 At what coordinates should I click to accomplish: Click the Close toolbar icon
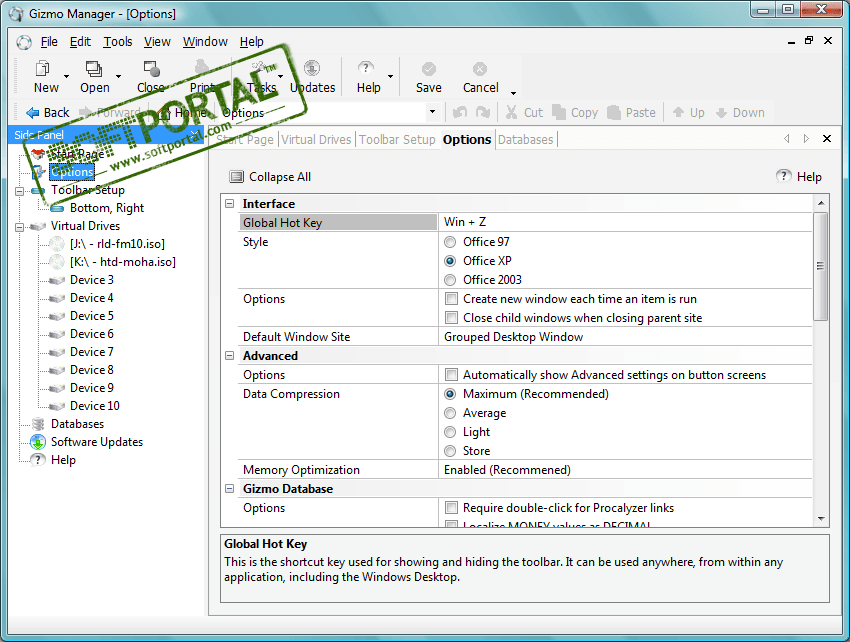pos(151,69)
